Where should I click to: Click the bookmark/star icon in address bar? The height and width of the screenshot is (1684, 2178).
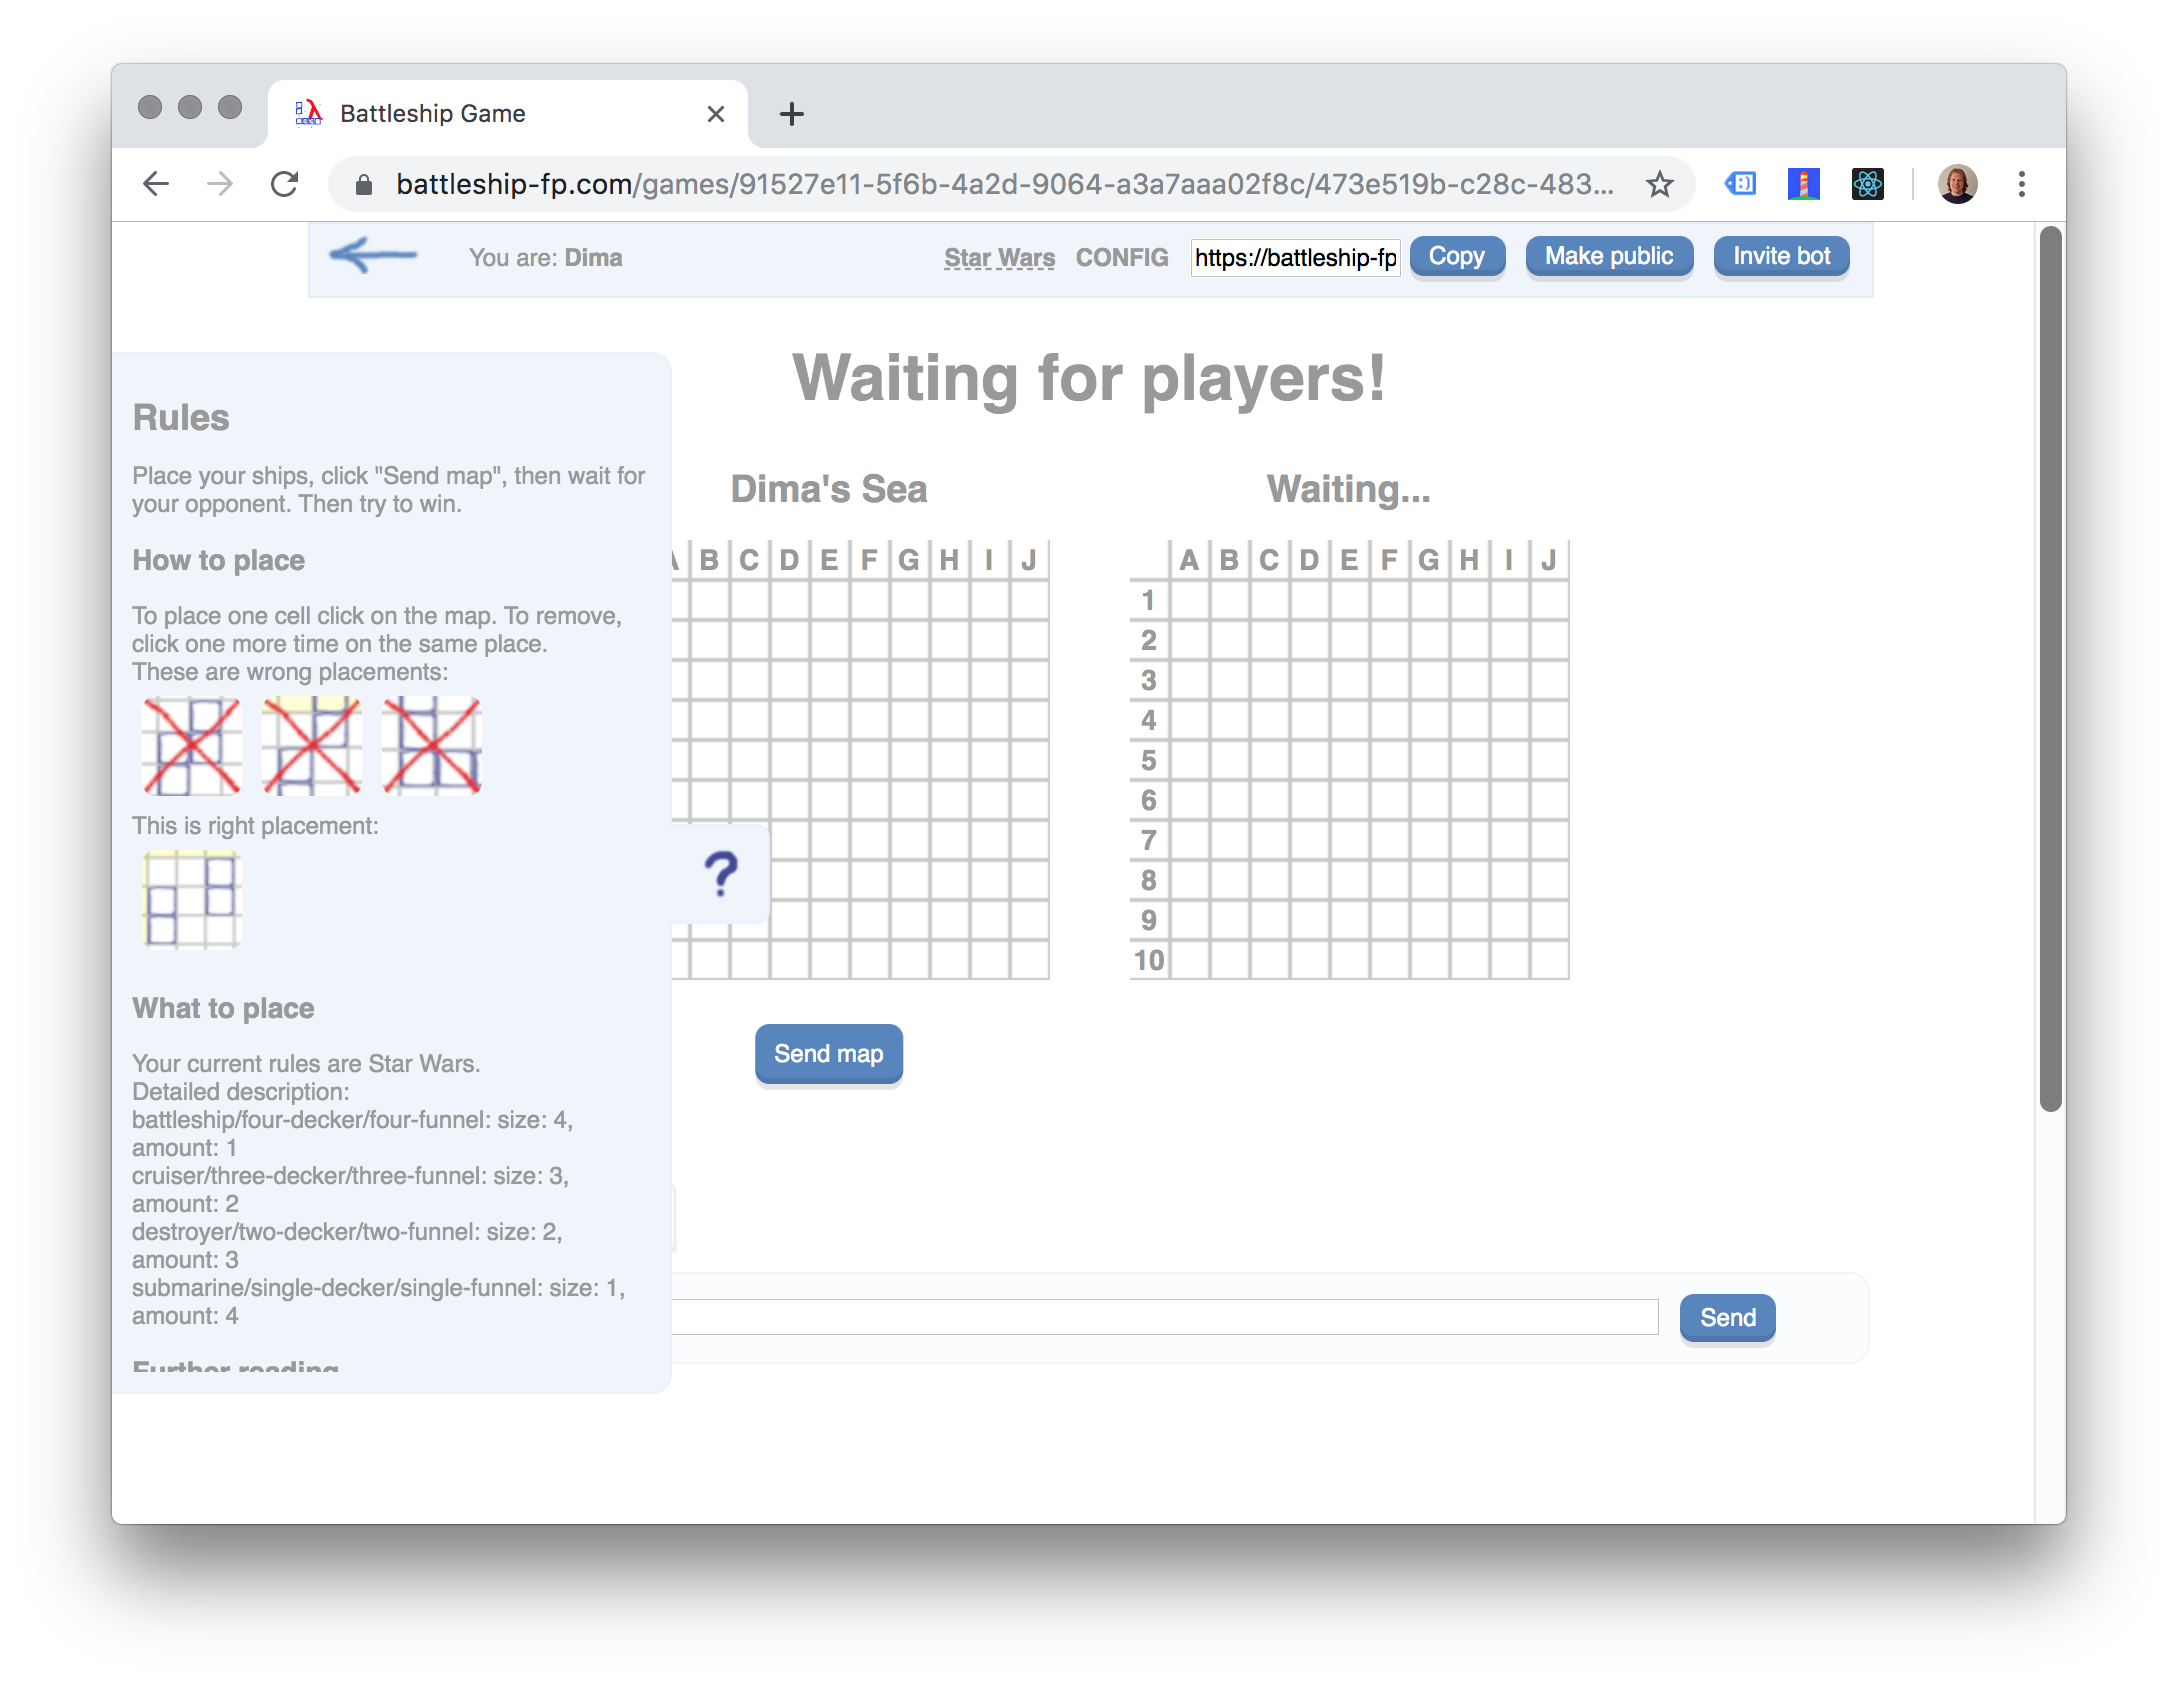(1658, 184)
